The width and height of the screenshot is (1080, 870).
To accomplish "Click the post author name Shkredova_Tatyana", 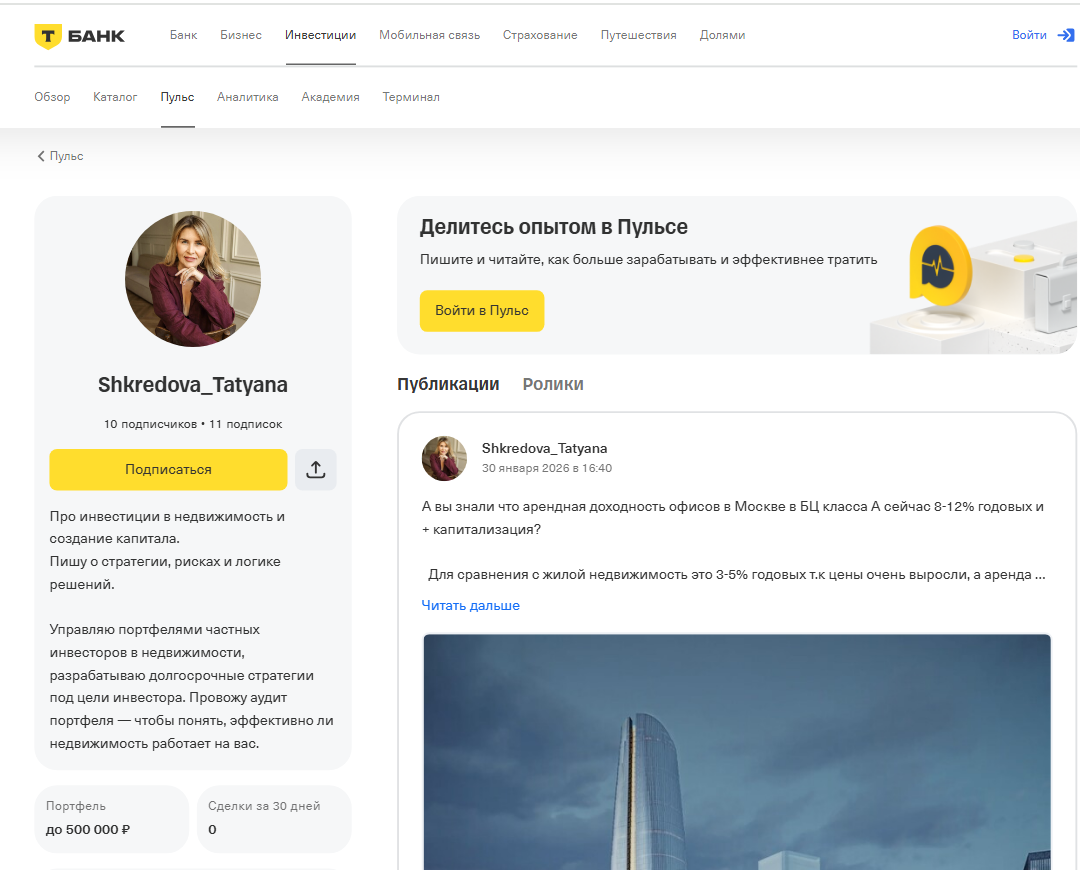I will pos(544,448).
